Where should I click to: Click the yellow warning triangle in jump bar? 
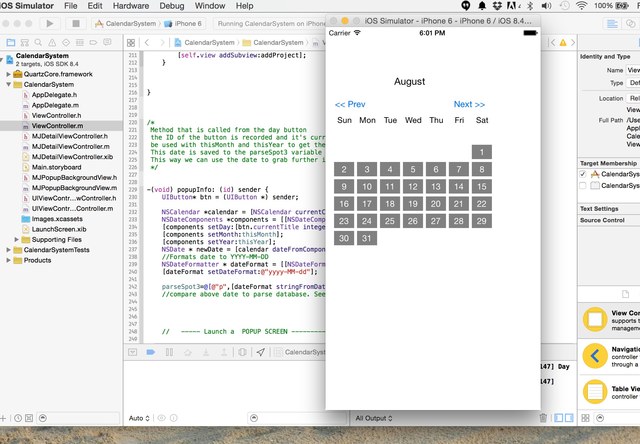[563, 42]
